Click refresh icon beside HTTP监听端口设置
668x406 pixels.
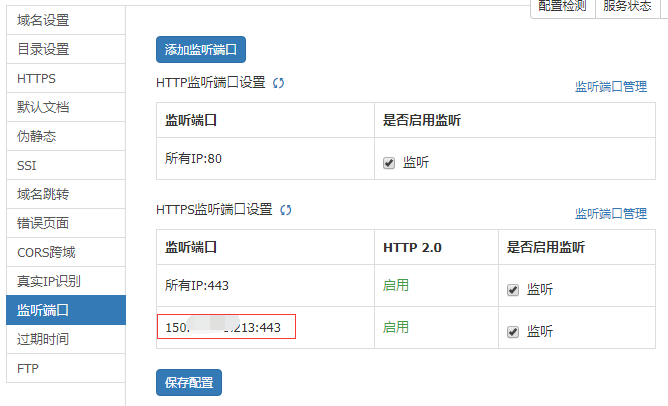[x=279, y=83]
